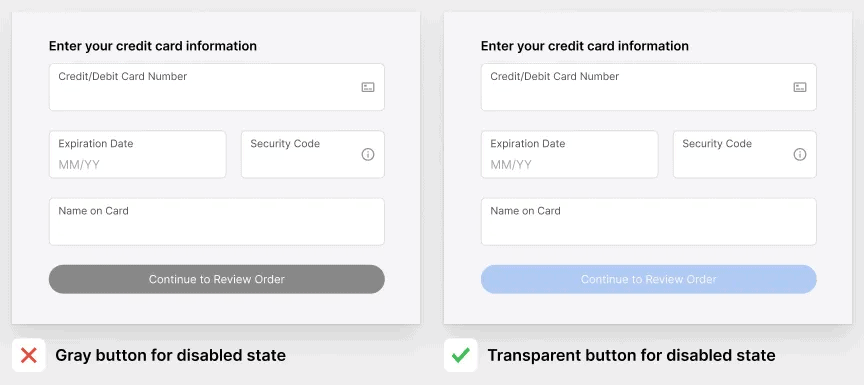Viewport: 864px width, 385px height.
Task: Click Security Code info icon above the blue button
Action: point(800,155)
